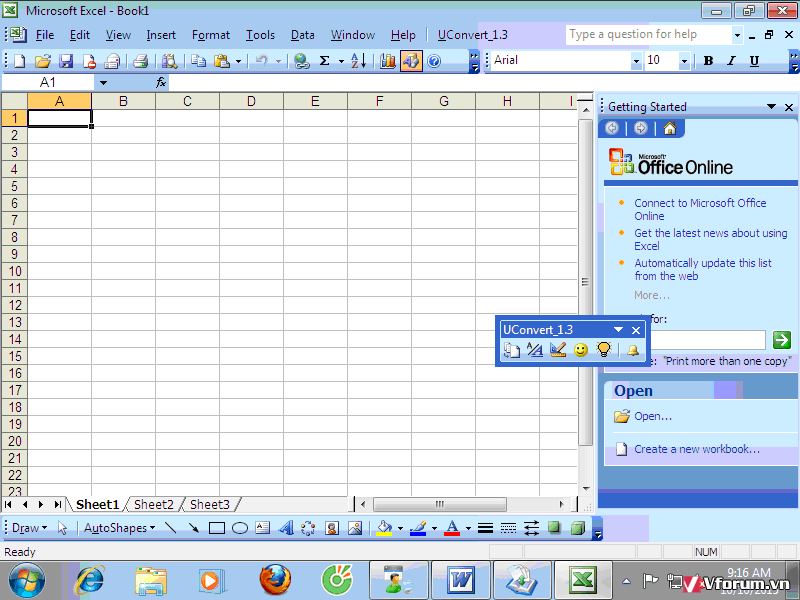Image resolution: width=800 pixels, height=600 pixels.
Task: Click the smiley icon in UConvert toolbar
Action: pyautogui.click(x=581, y=350)
